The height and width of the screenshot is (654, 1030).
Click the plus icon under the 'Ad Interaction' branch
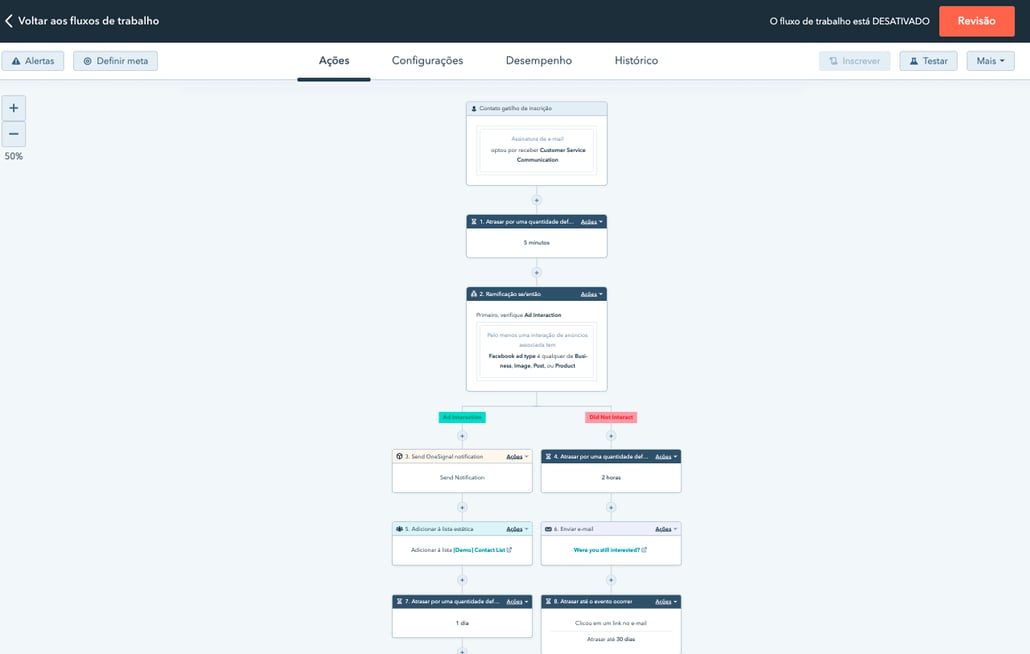[461, 437]
